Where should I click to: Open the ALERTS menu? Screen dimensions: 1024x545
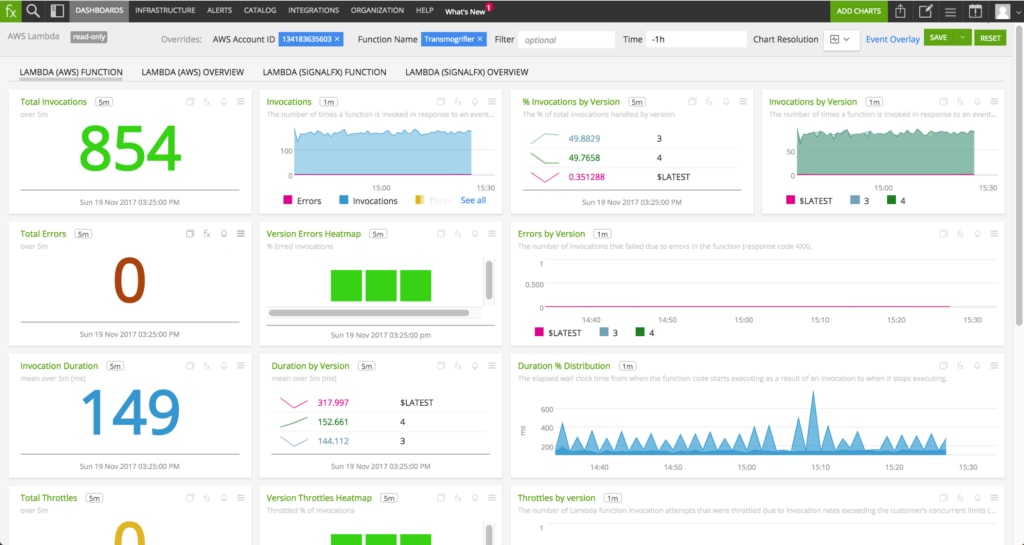click(219, 10)
